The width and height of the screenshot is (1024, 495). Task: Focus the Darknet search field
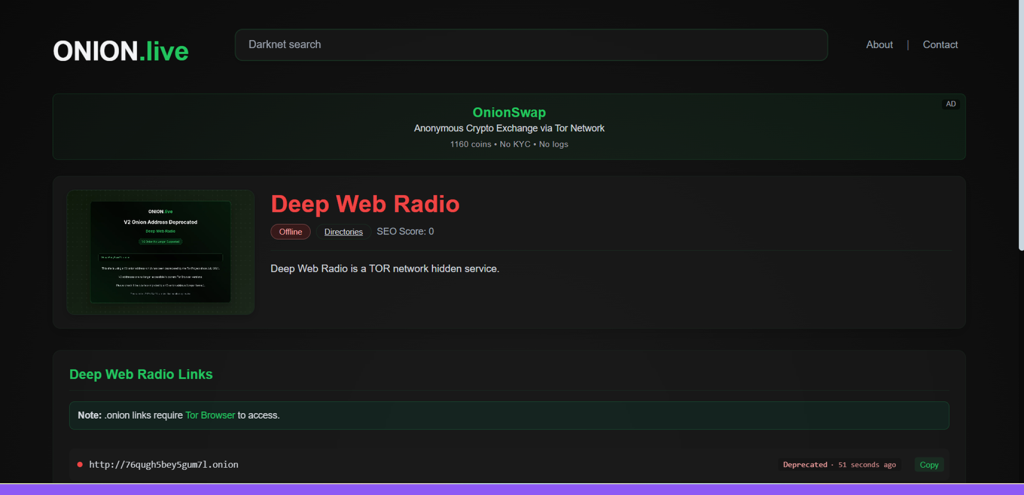coord(530,45)
